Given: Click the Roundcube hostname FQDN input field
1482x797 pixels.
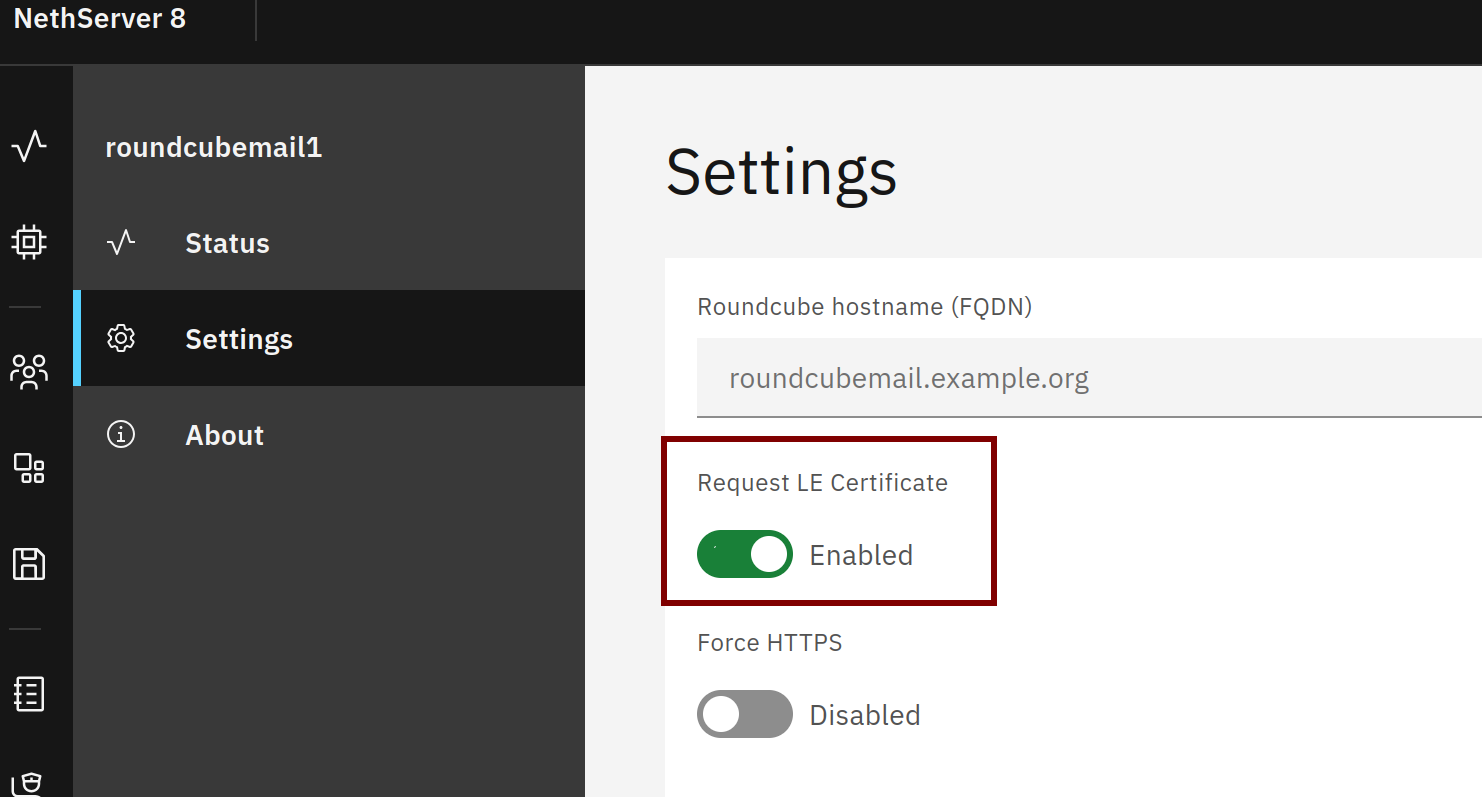Looking at the screenshot, I should (1089, 378).
